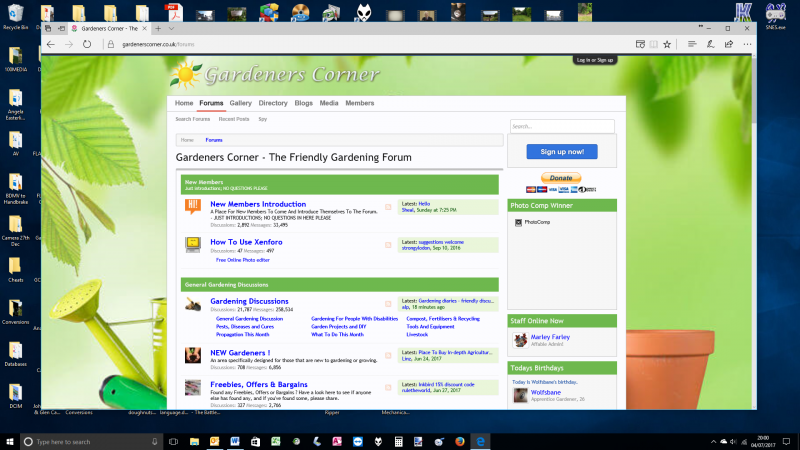Open Compost, Fertilisers & Recycling subforum

tap(443, 319)
